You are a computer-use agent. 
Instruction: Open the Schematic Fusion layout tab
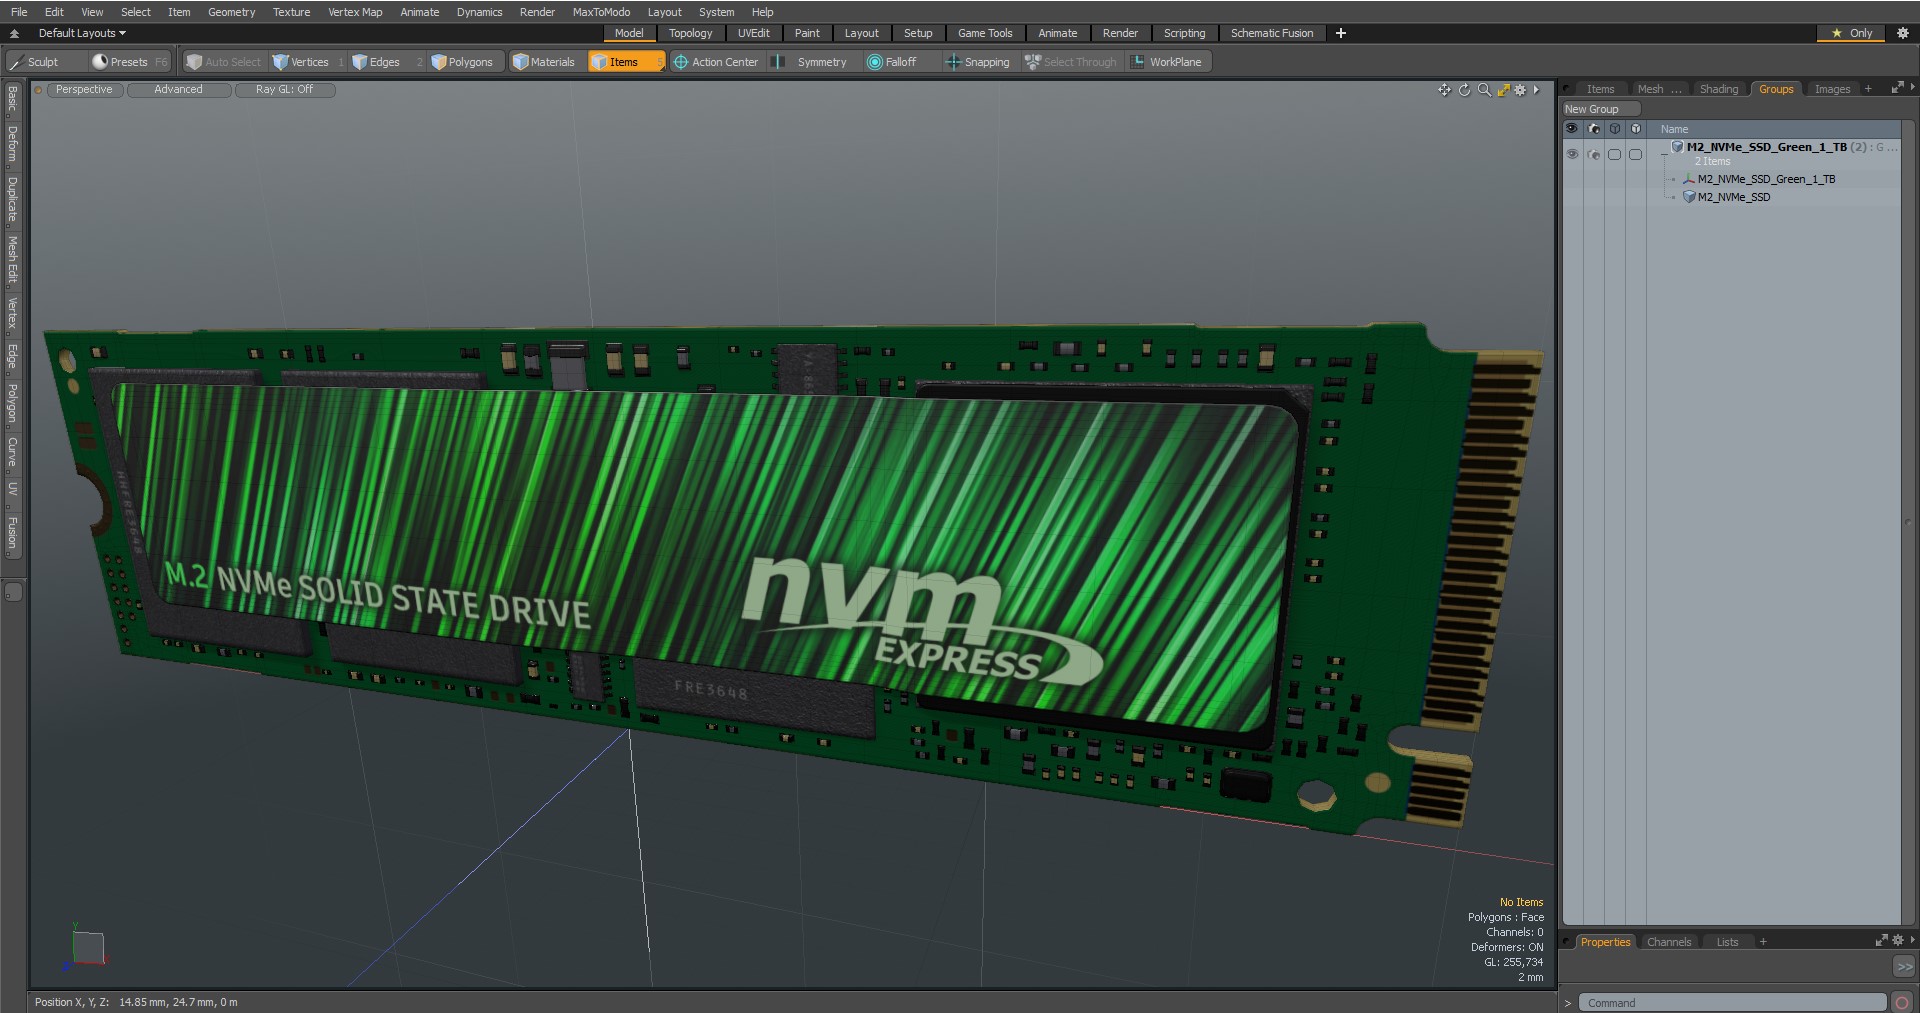[1271, 33]
